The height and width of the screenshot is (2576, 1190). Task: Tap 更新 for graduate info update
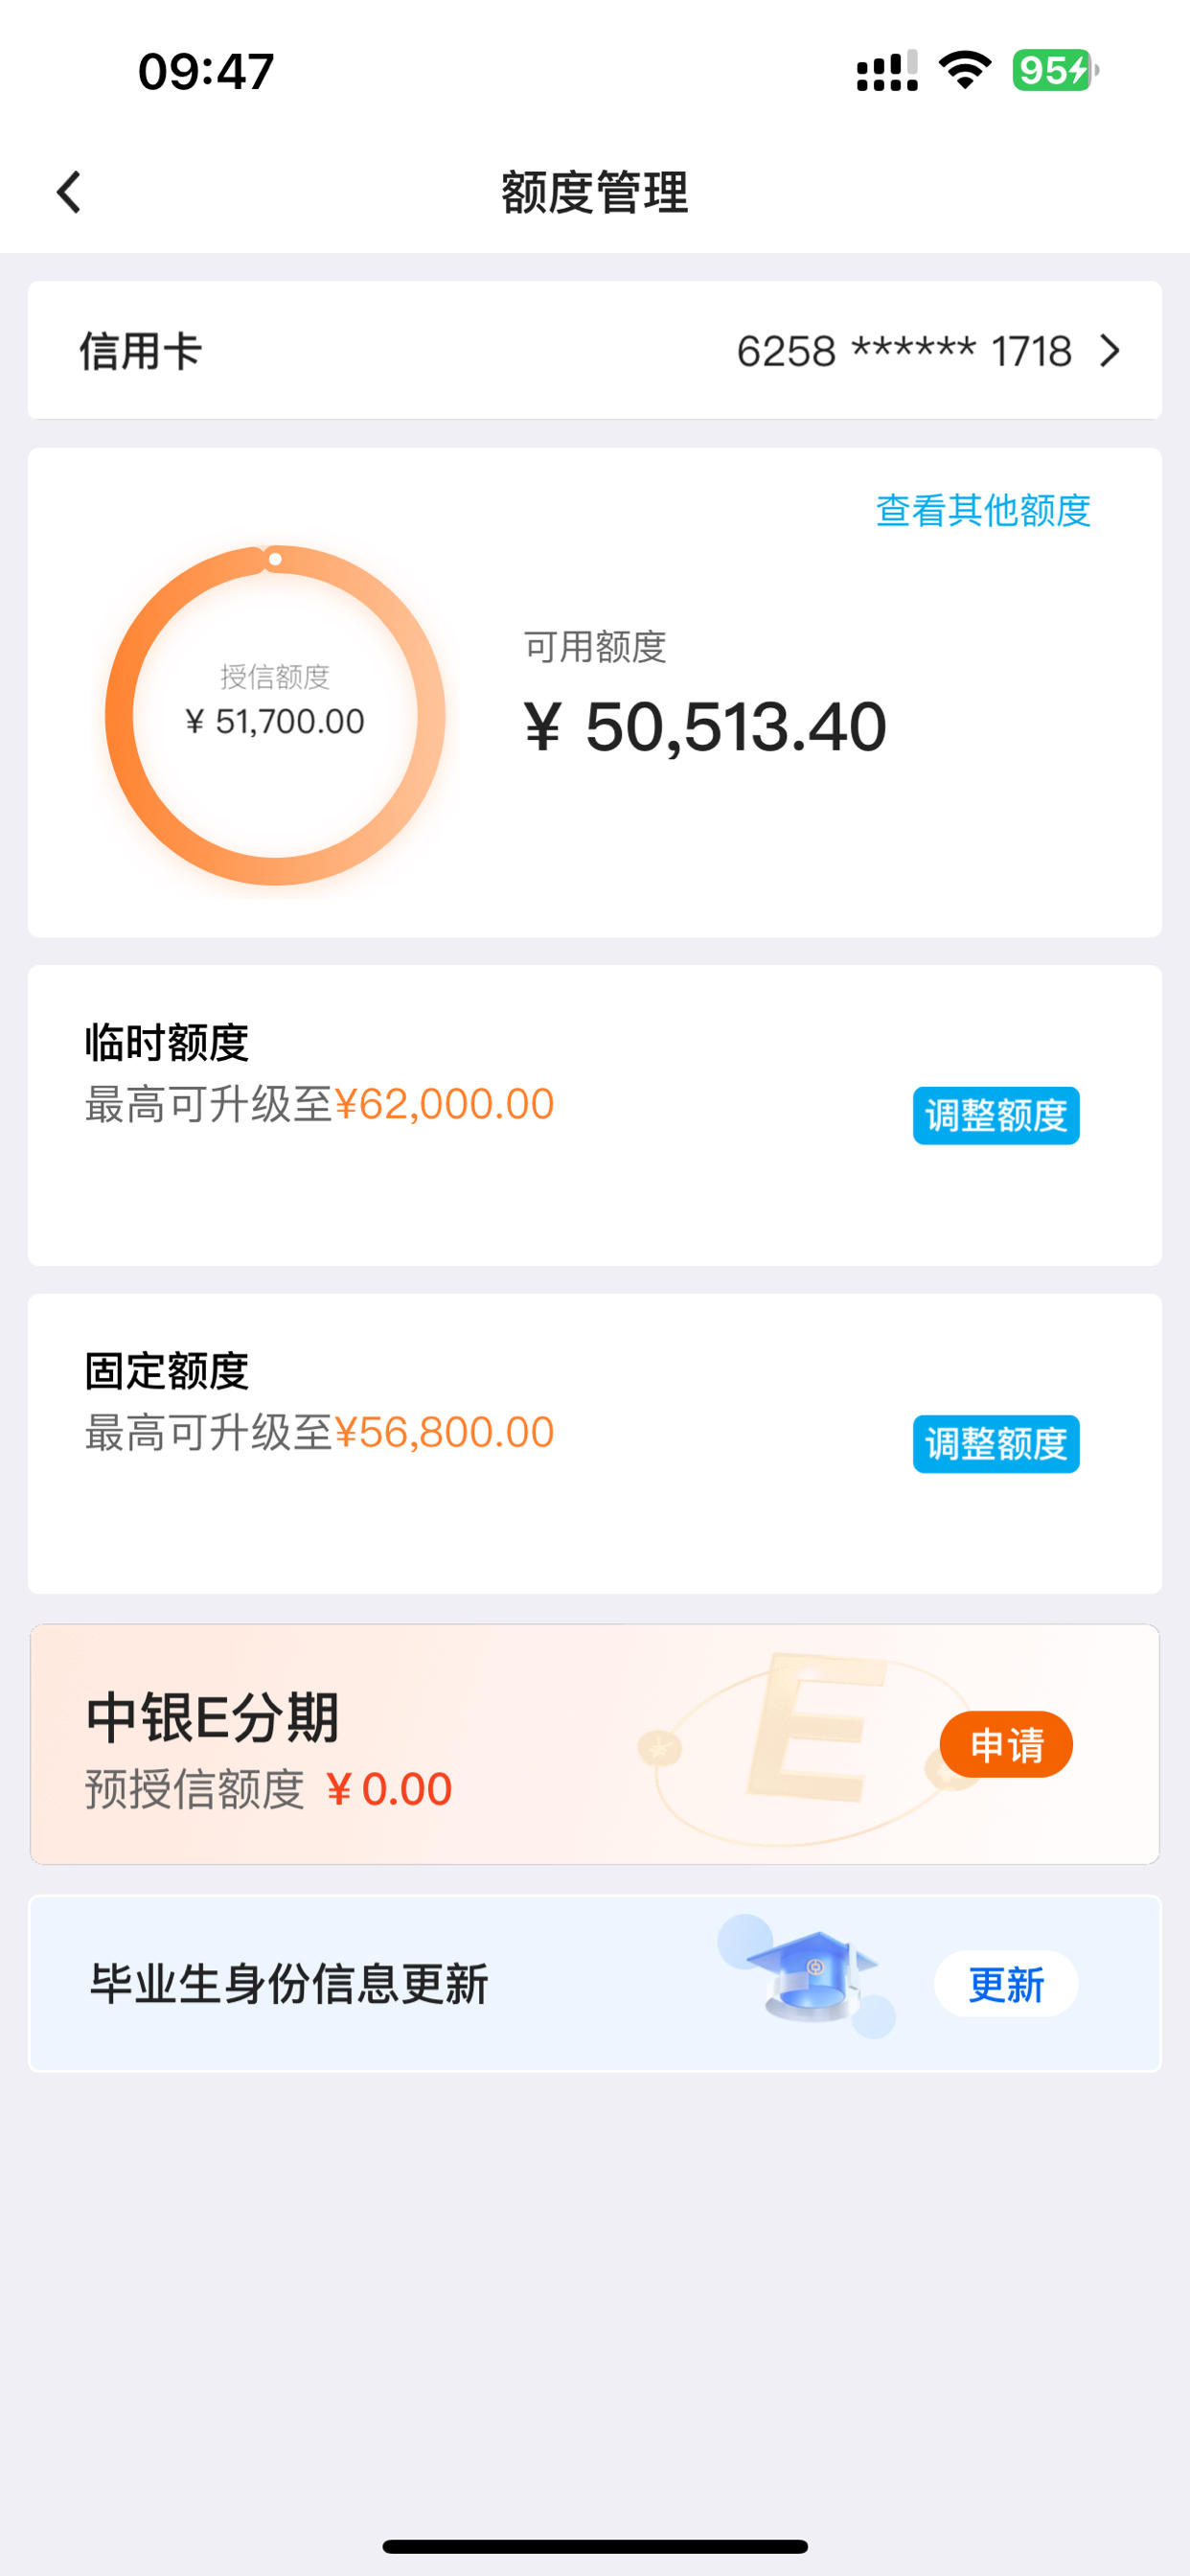point(1006,1984)
